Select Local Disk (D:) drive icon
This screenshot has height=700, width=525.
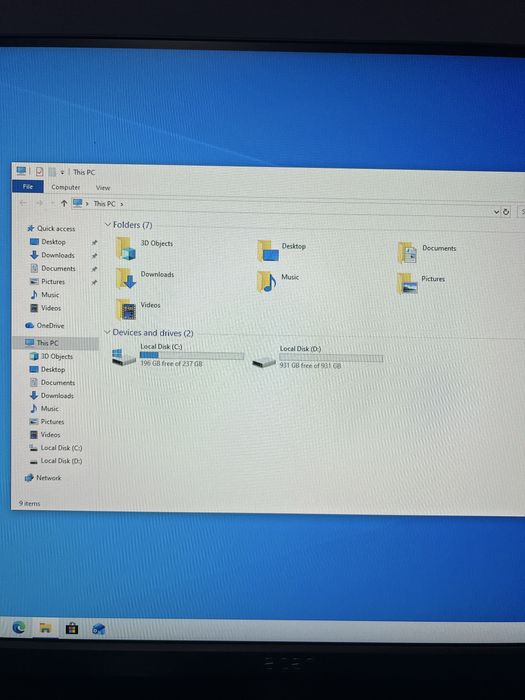click(x=263, y=362)
